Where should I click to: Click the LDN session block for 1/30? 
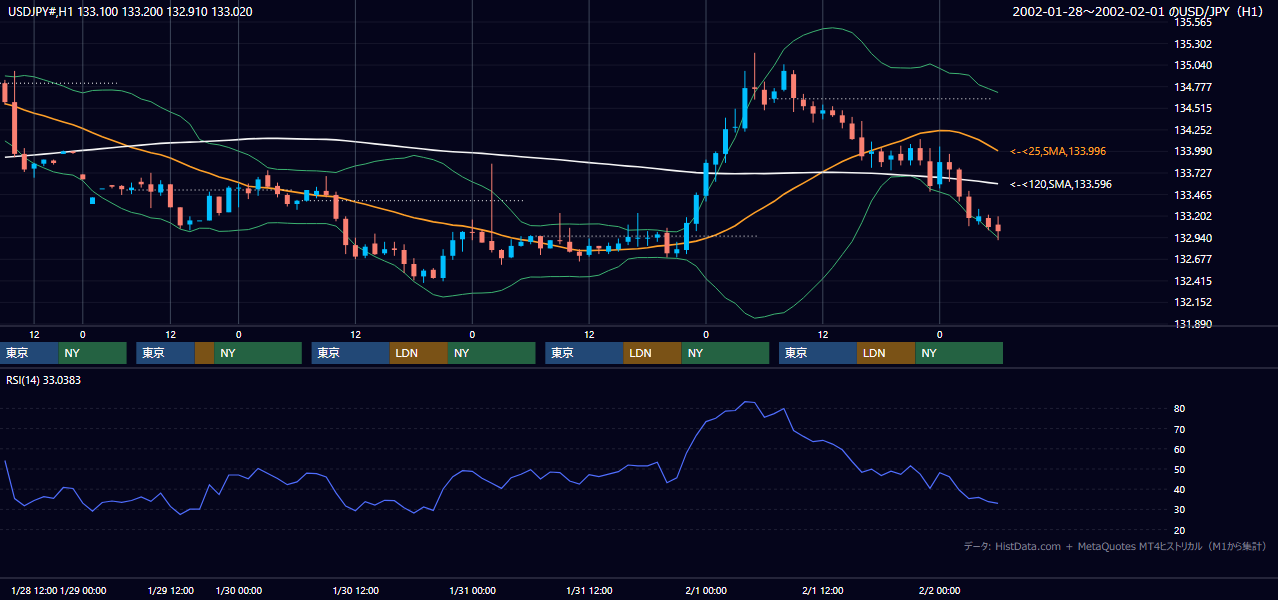point(418,353)
